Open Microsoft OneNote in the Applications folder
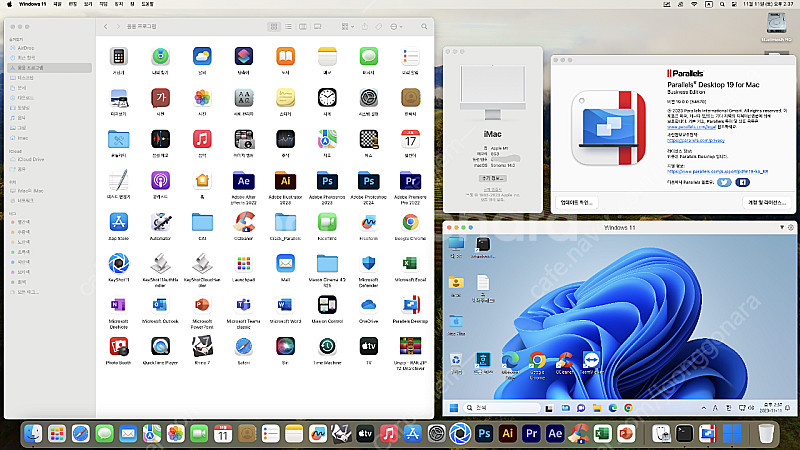Viewport: 800px width, 450px height. (x=118, y=305)
